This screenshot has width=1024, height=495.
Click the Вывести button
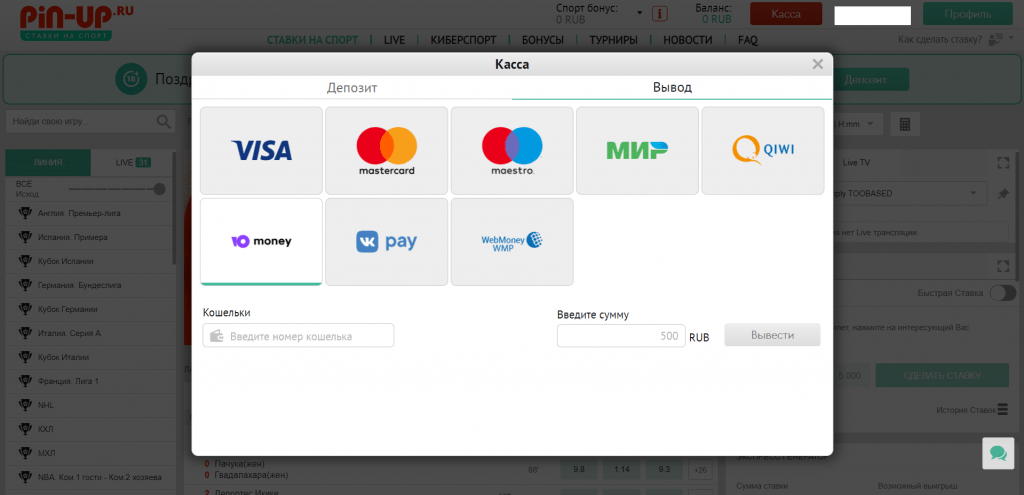point(773,335)
